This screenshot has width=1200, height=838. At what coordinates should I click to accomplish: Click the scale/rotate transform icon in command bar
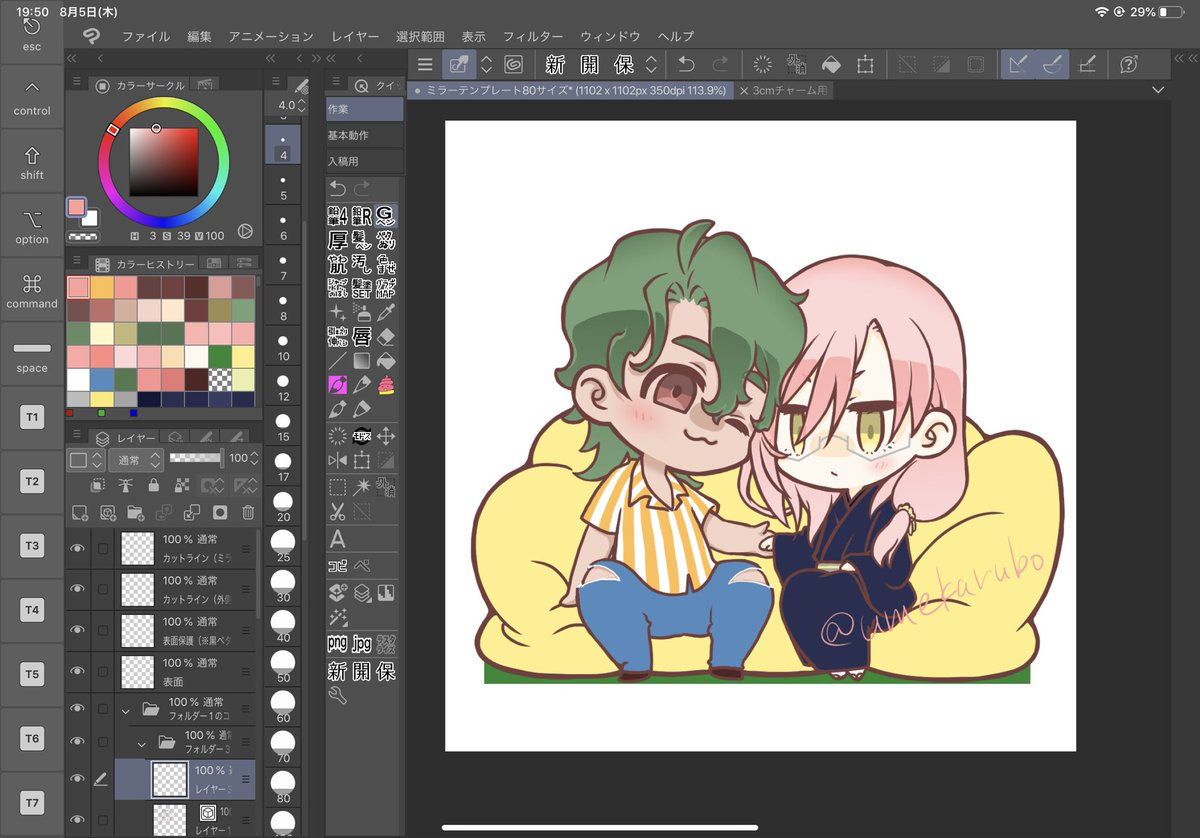[865, 65]
